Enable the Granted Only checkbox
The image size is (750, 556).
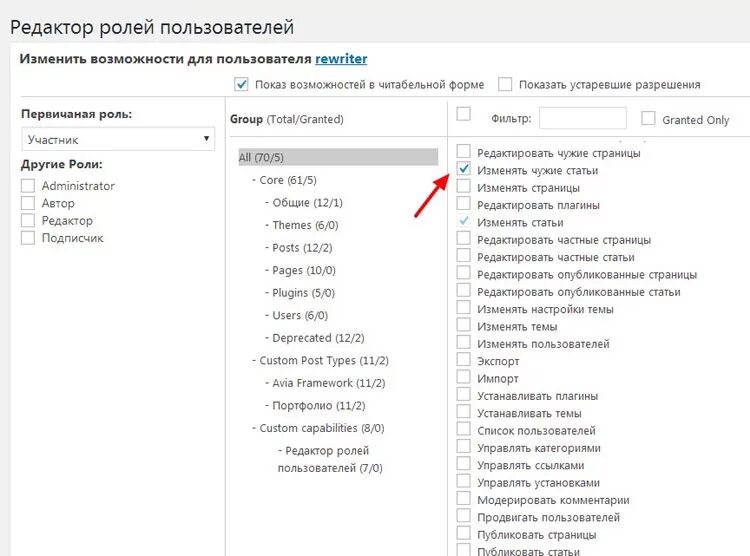coord(648,118)
